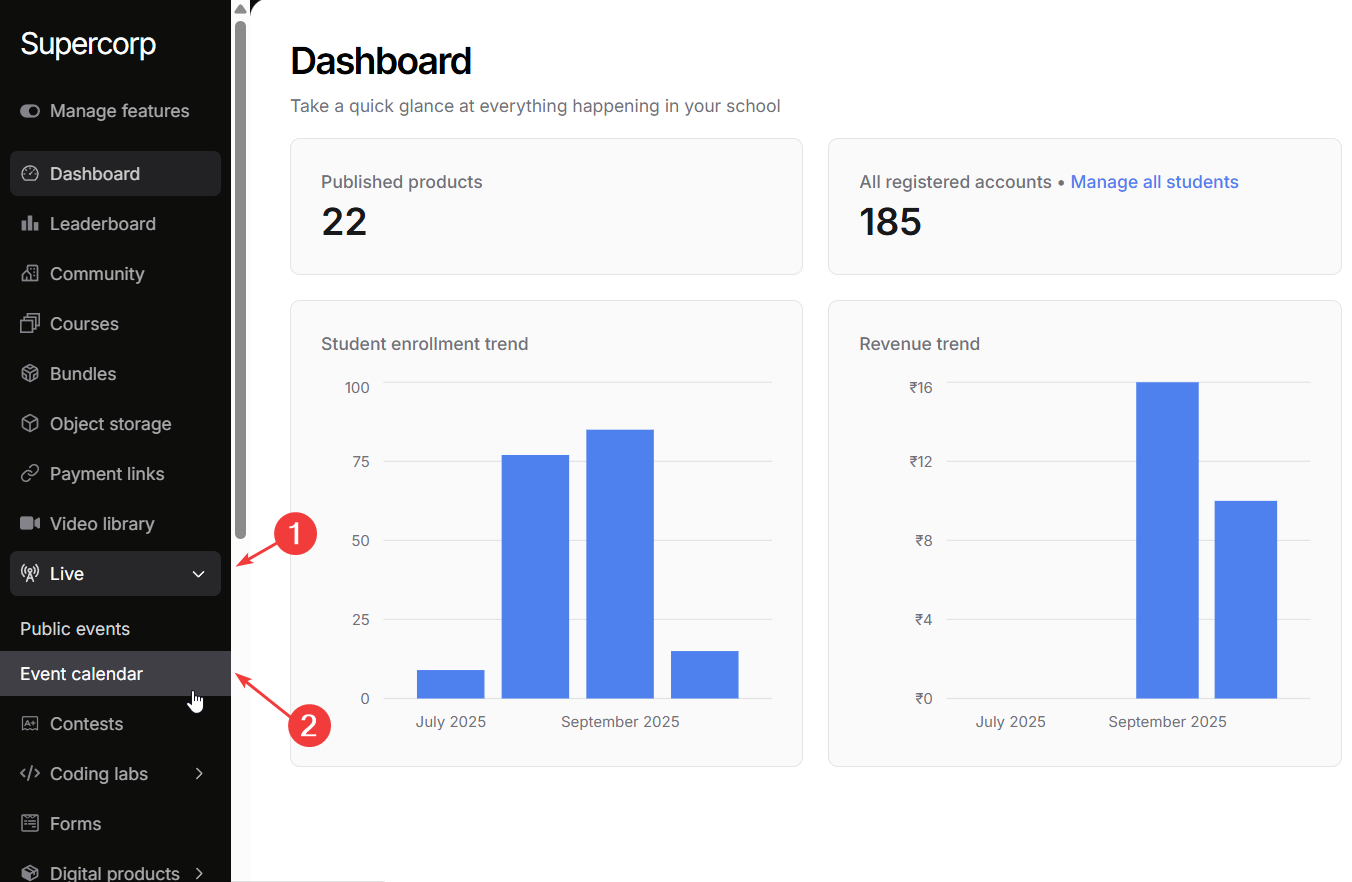Screen dimensions: 1352x882
Task: Expand the Digital products submenu arrow
Action: coord(198,873)
